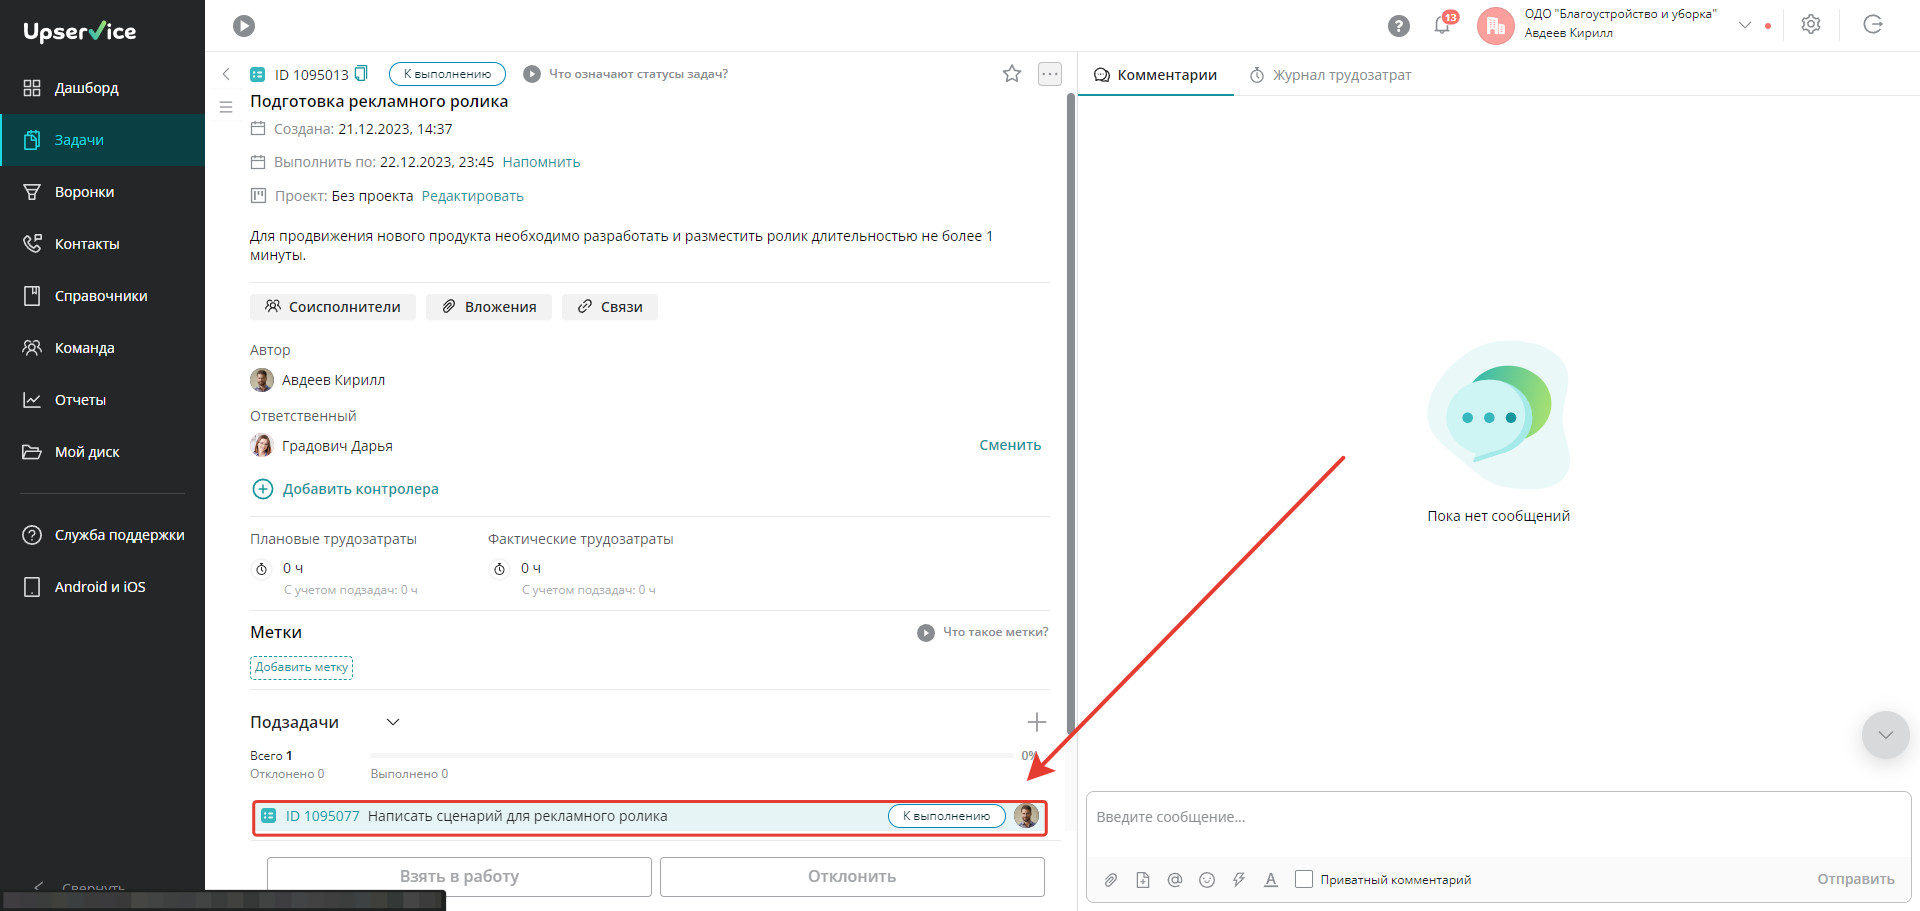Click the К выполнению status badge at top

(447, 74)
